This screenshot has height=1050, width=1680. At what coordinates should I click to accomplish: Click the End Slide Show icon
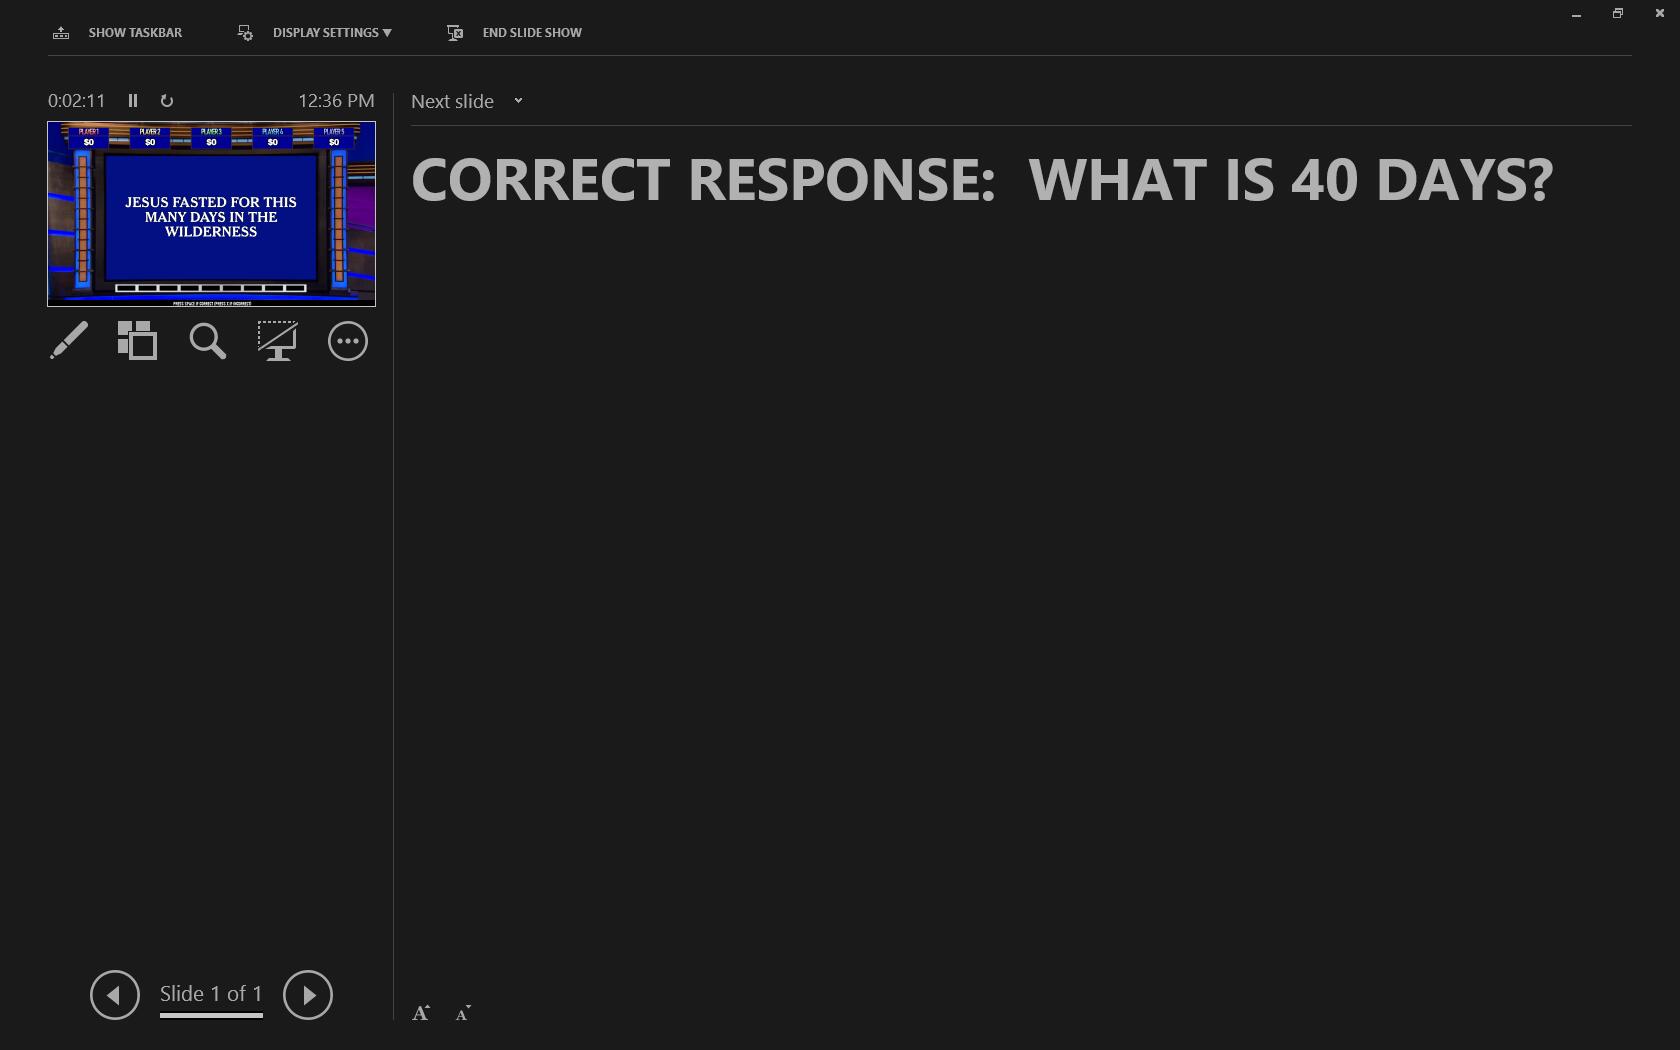(455, 33)
